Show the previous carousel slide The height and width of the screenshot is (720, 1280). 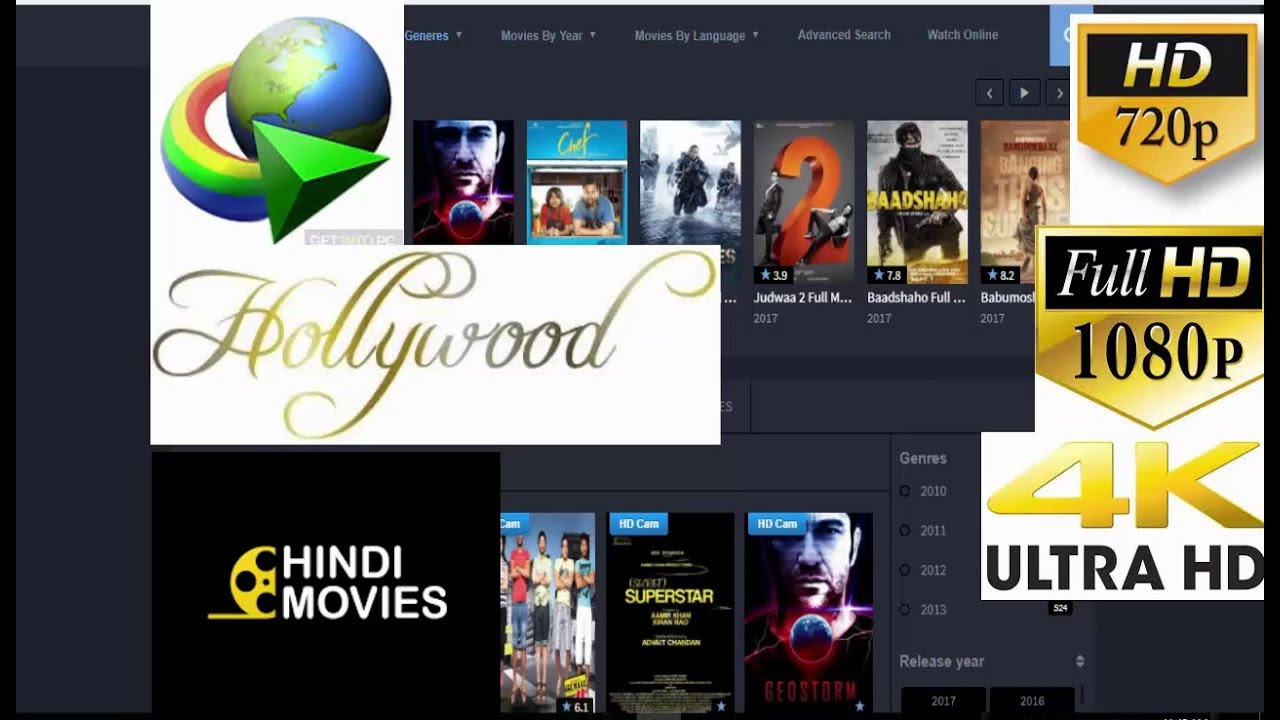point(989,93)
